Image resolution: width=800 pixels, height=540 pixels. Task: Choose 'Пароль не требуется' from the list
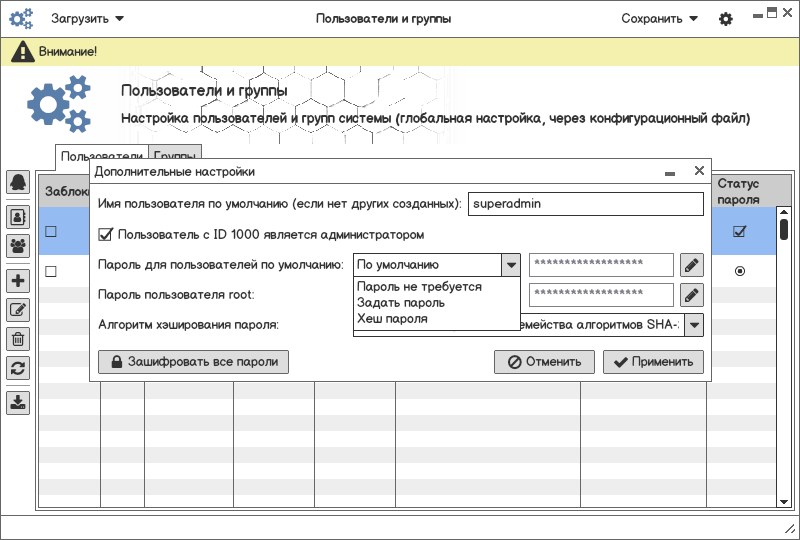point(419,287)
